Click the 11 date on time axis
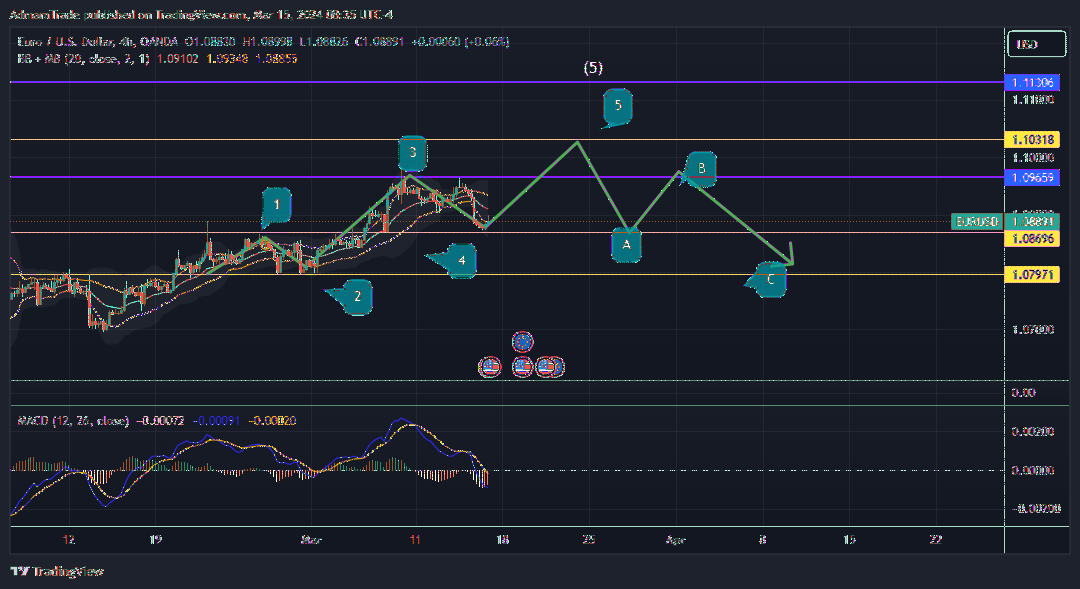 tap(415, 540)
